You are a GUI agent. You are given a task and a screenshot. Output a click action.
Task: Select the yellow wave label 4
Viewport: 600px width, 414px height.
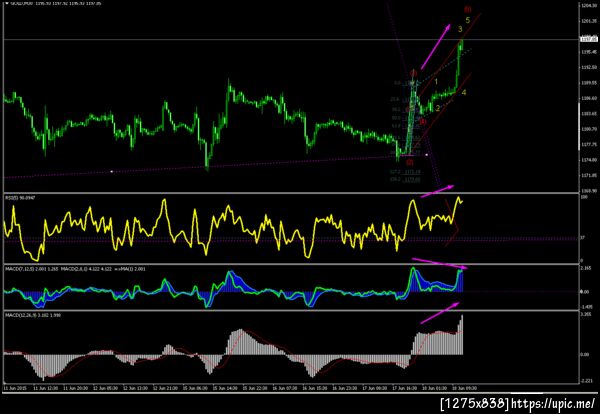464,92
